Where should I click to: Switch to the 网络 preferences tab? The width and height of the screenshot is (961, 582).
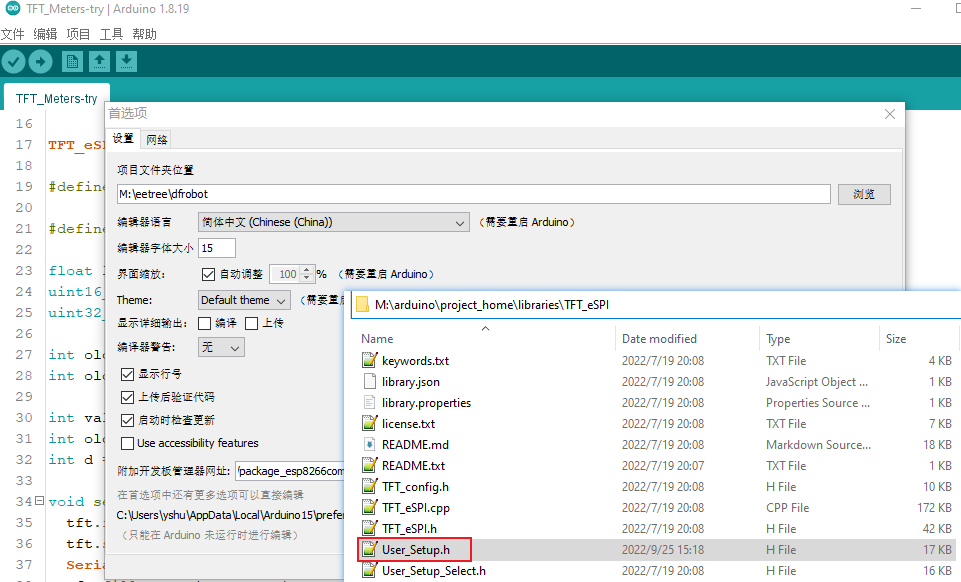pos(157,140)
